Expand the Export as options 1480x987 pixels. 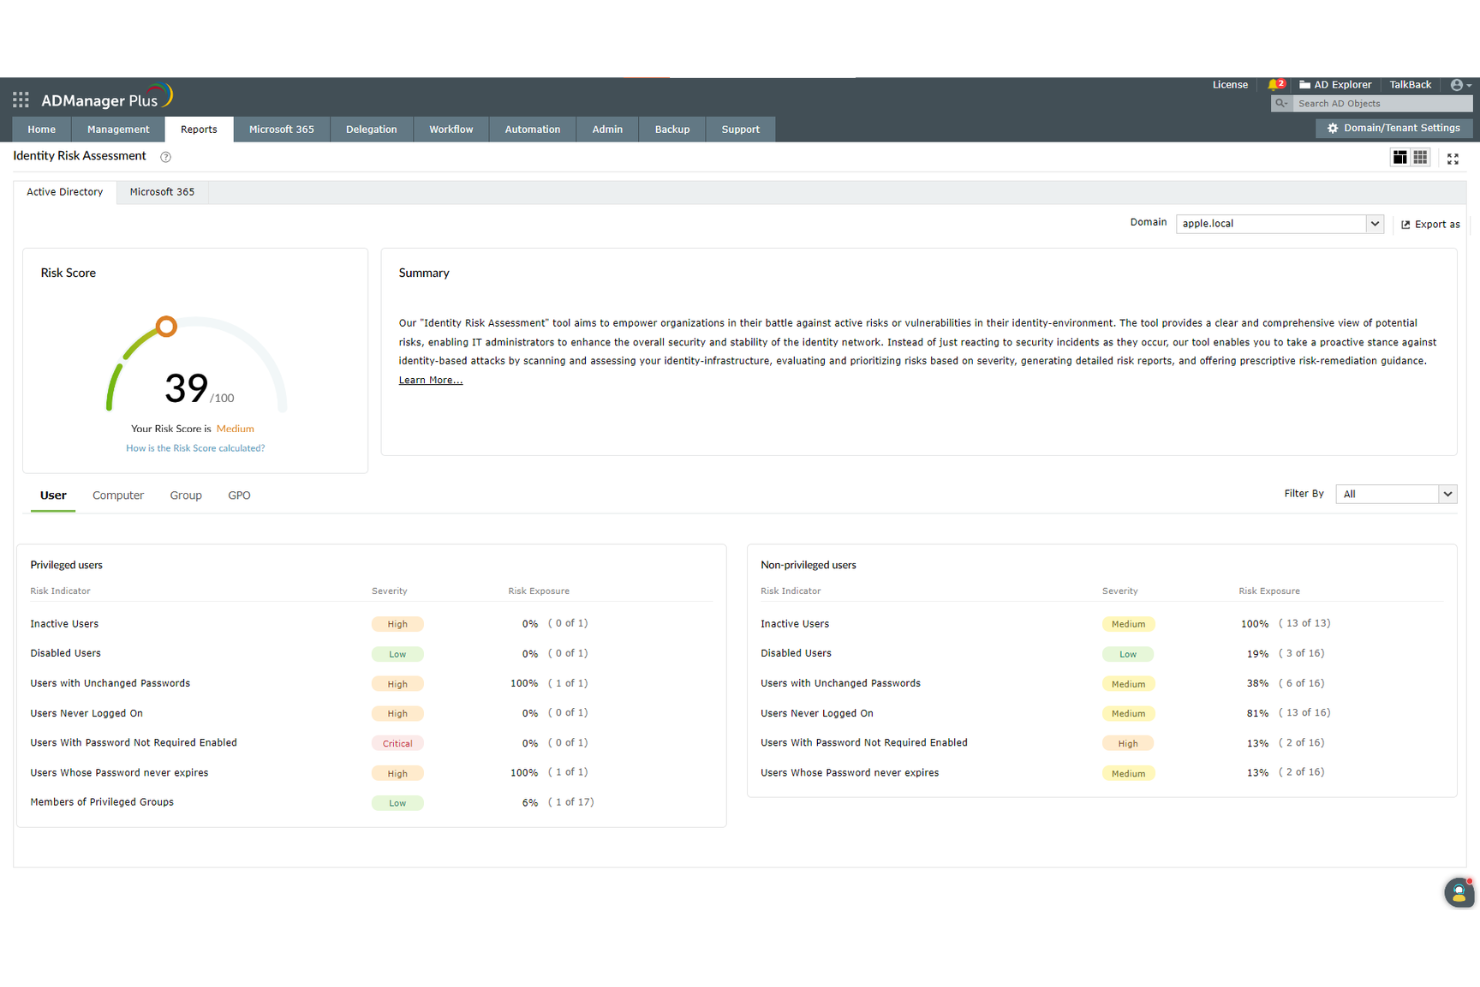1430,223
